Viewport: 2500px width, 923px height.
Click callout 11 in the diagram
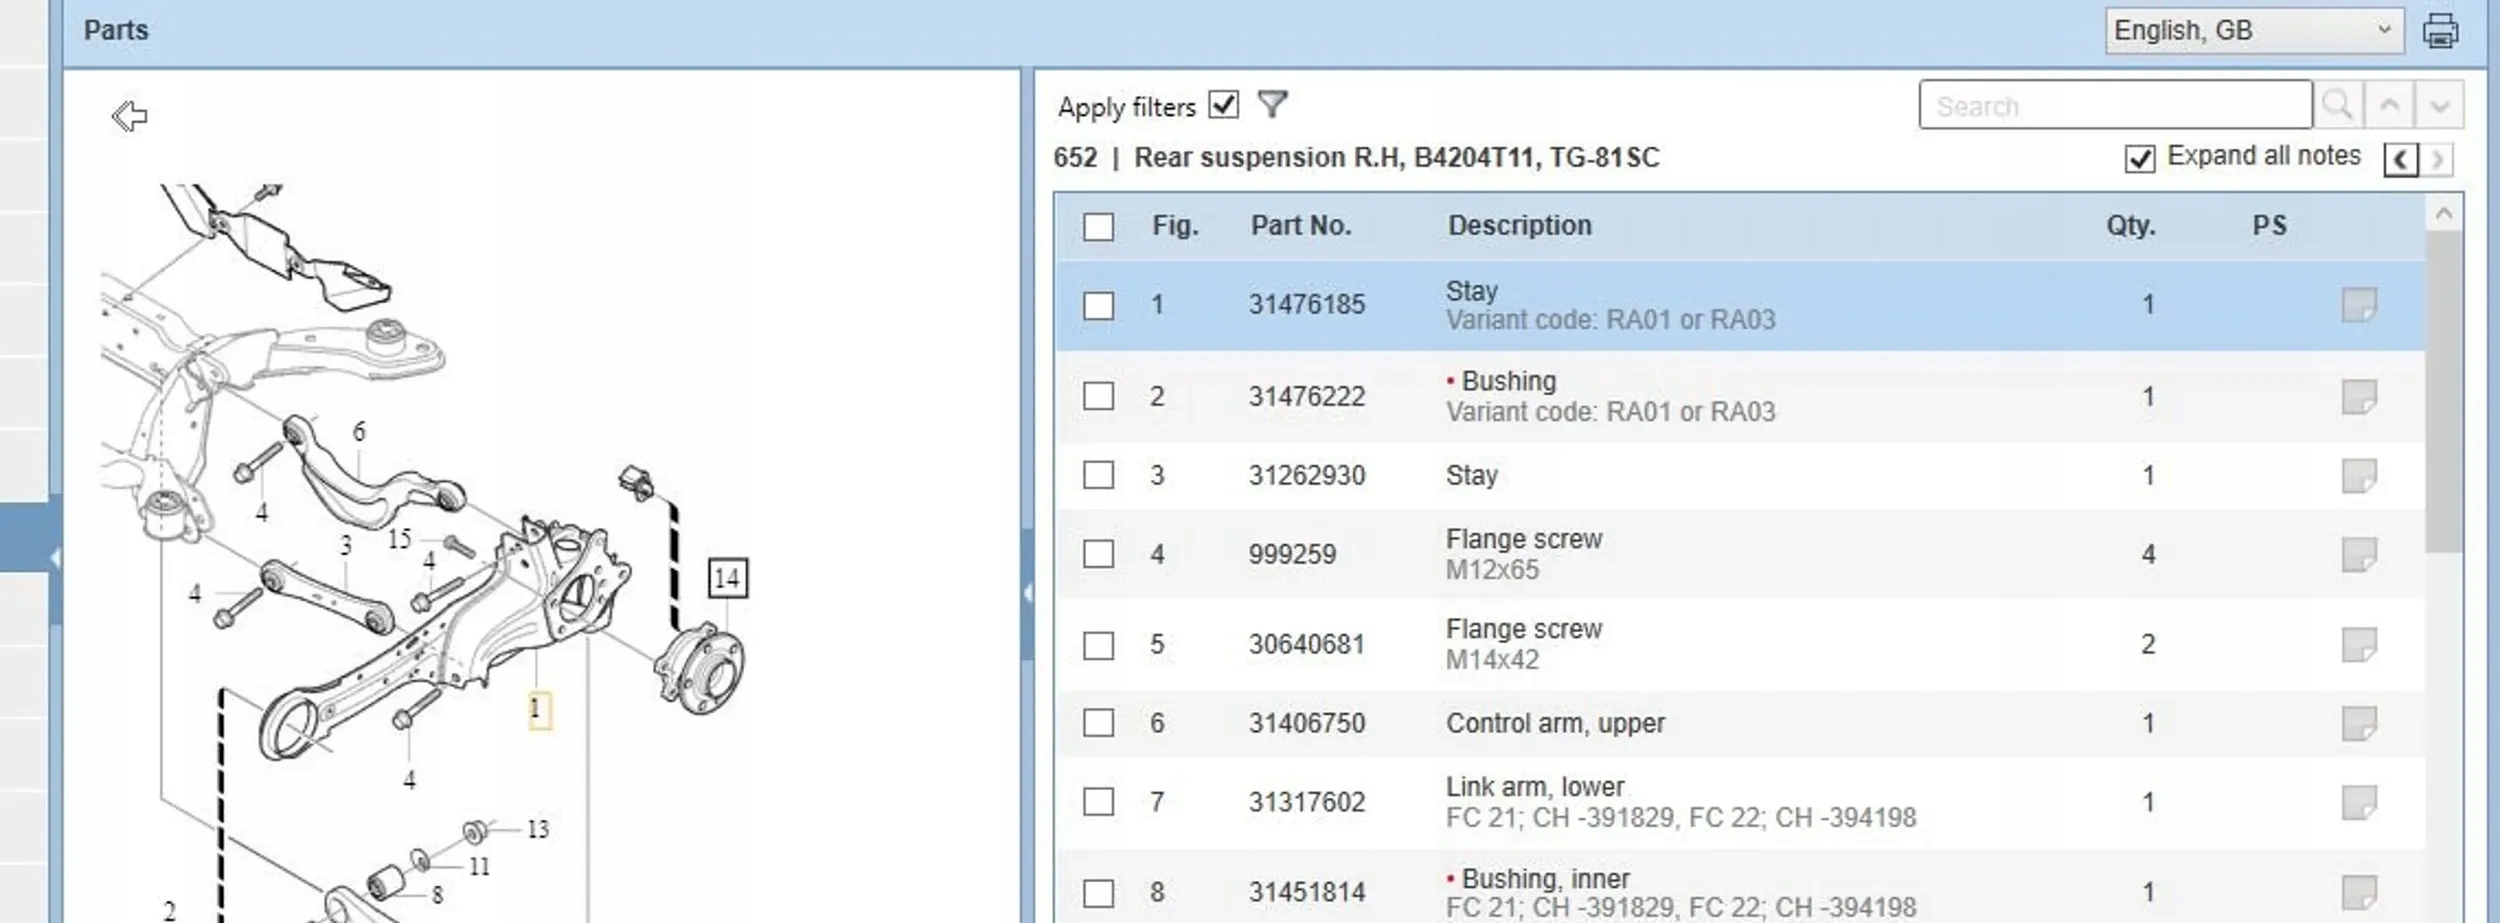pyautogui.click(x=480, y=866)
